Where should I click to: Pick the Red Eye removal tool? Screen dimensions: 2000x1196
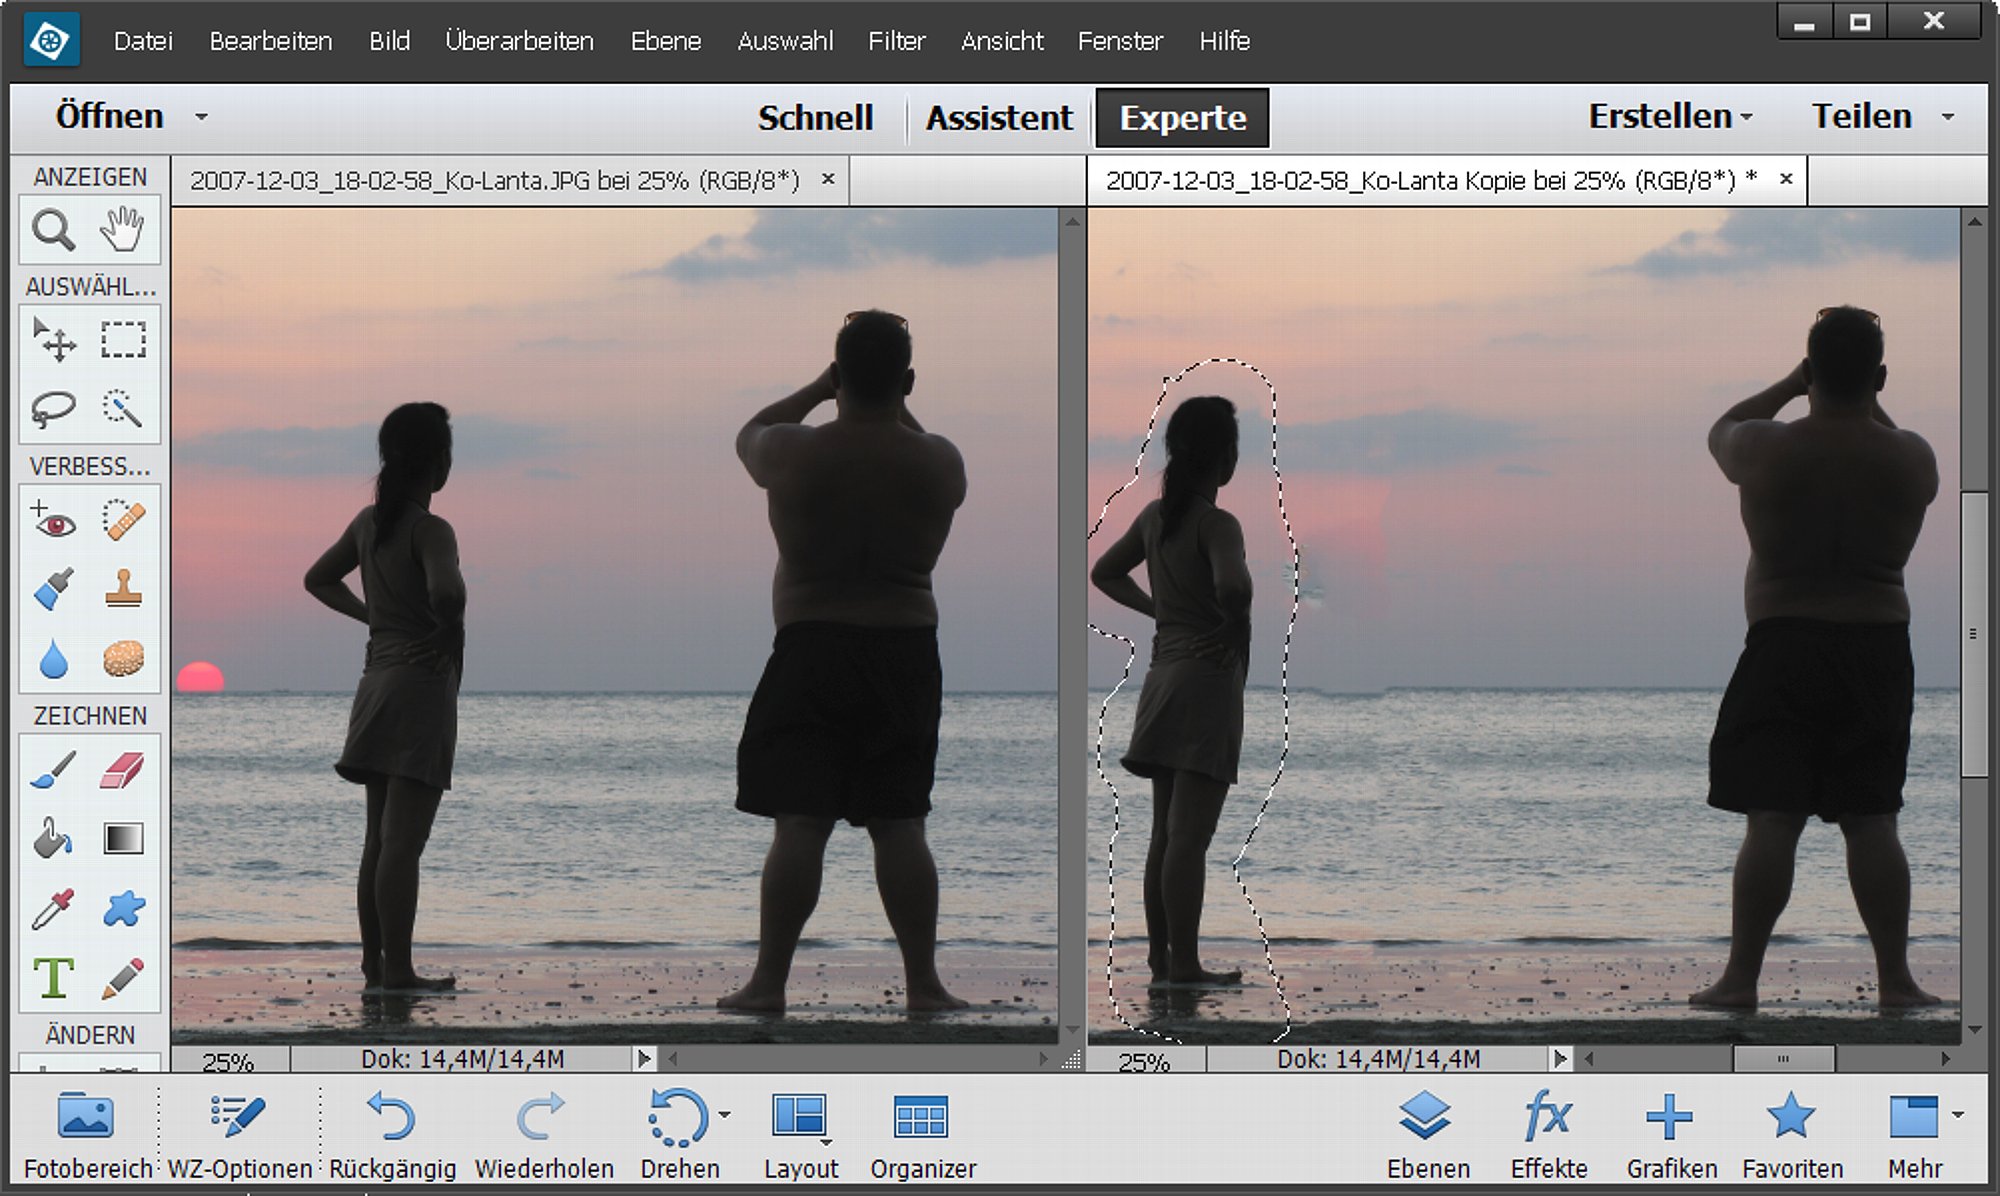pos(54,521)
